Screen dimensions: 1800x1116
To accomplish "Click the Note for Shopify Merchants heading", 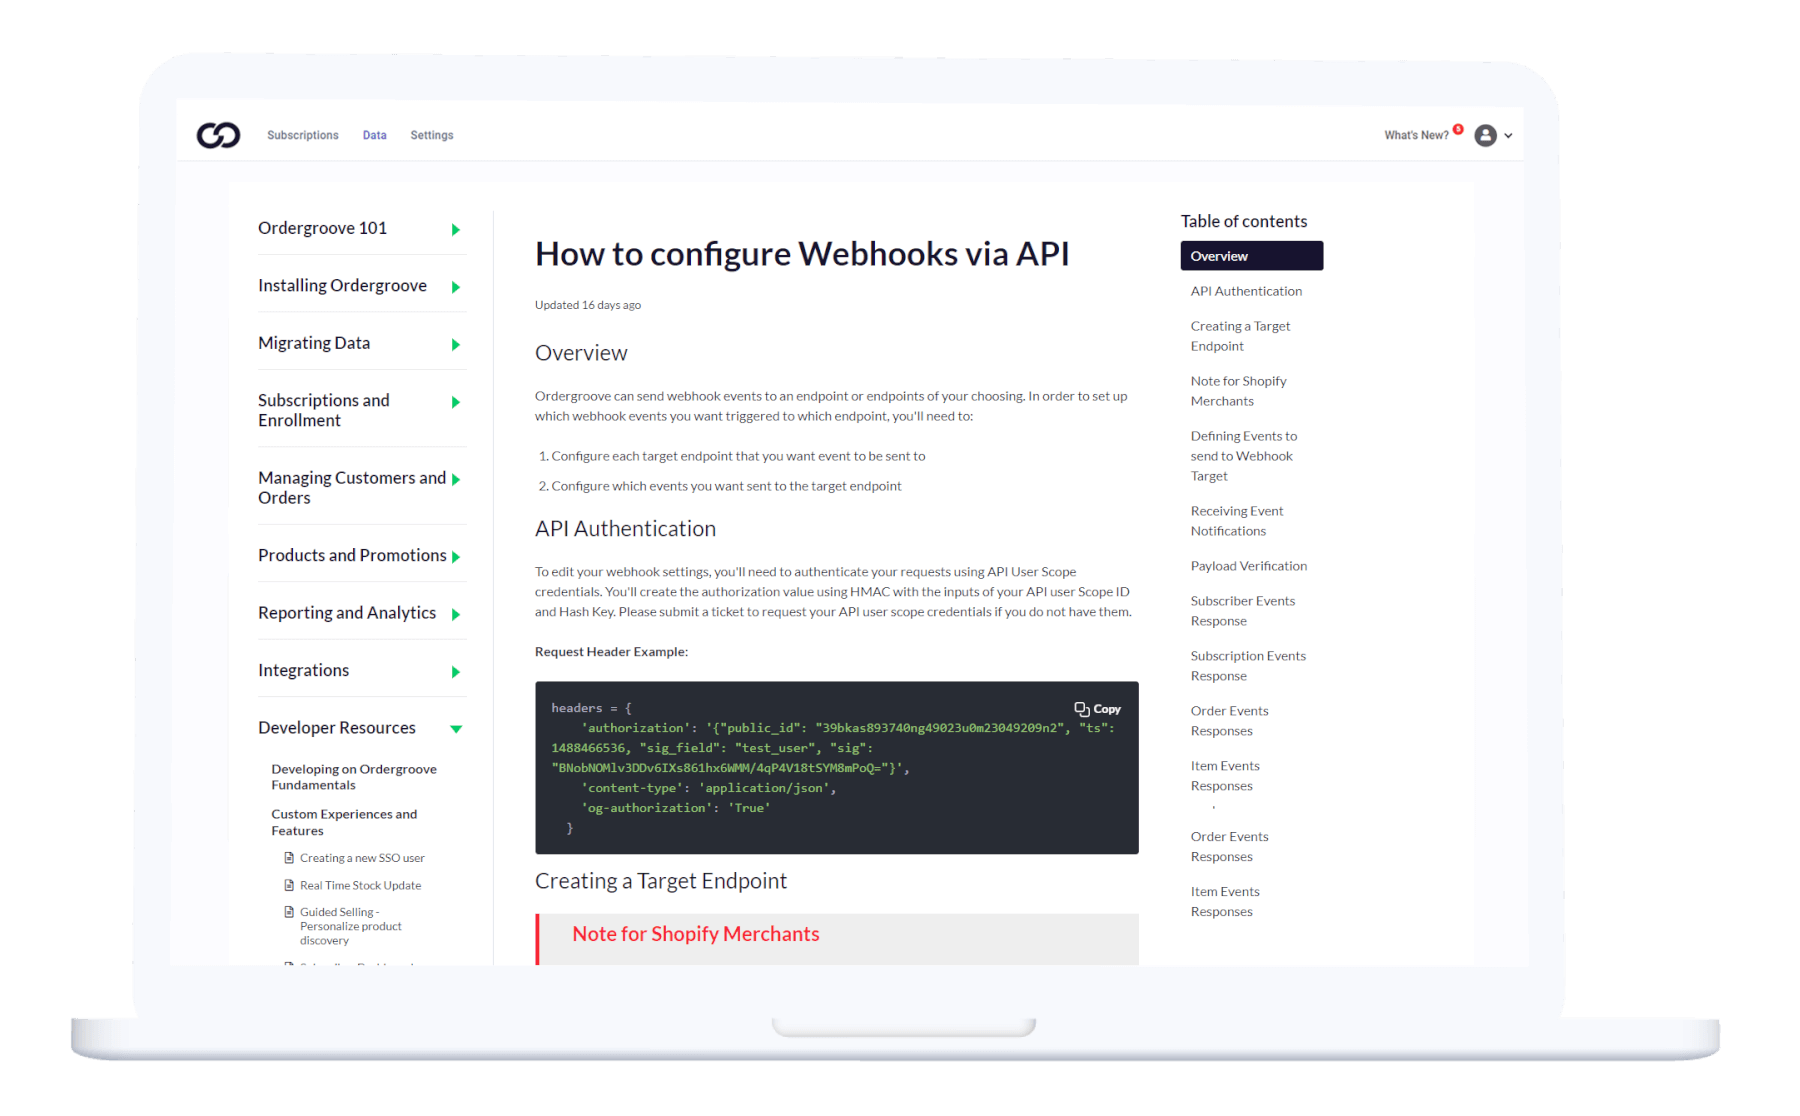I will (696, 934).
